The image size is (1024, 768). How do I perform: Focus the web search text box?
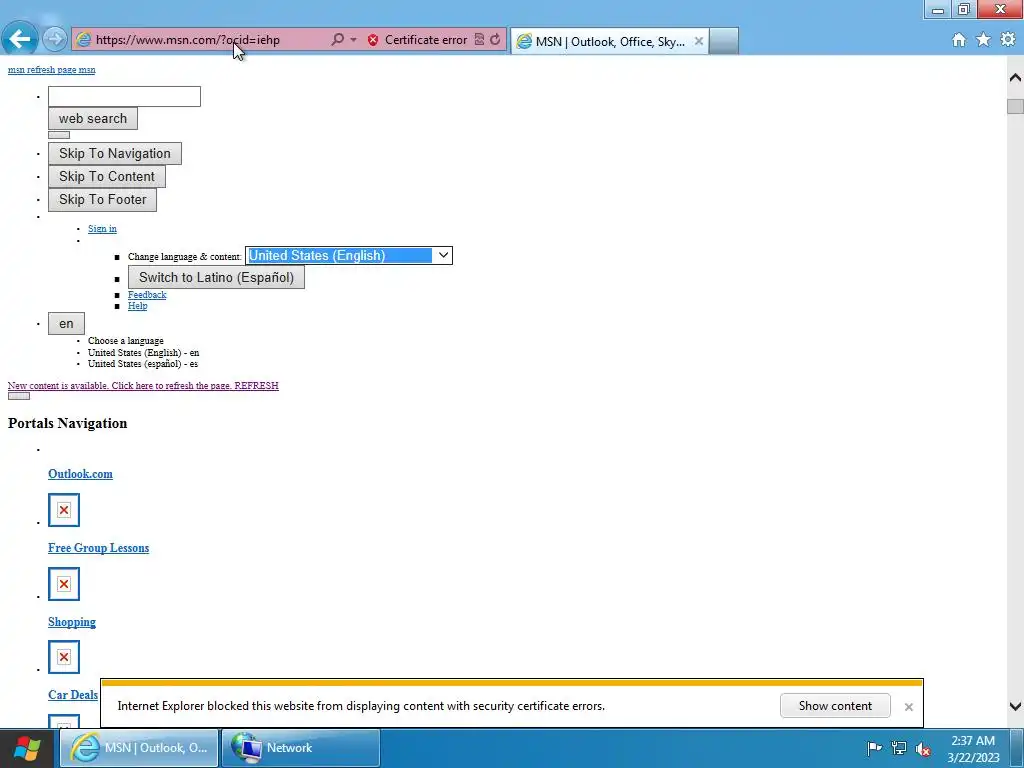(x=124, y=97)
